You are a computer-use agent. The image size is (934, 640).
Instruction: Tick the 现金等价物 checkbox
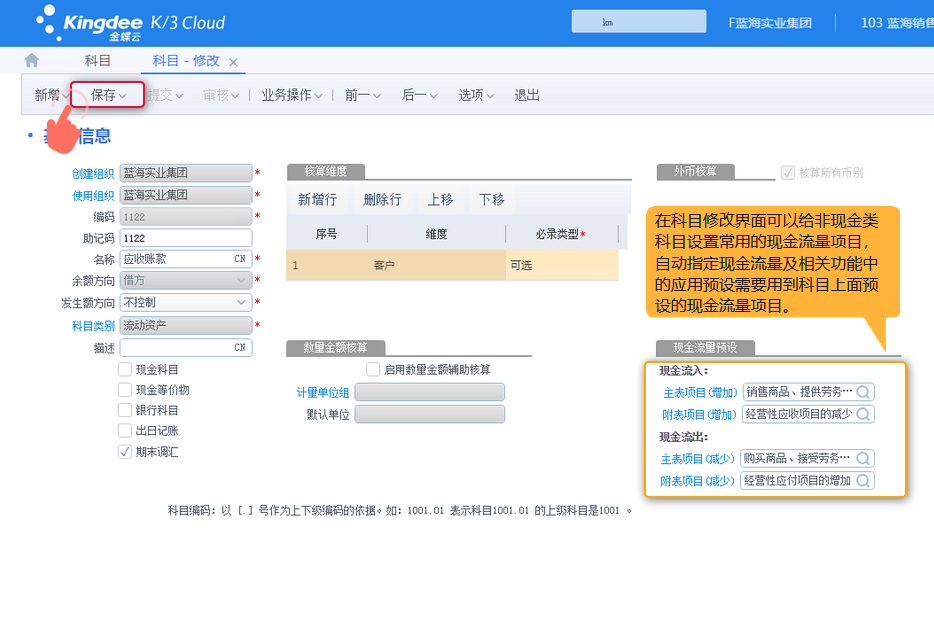coord(124,390)
